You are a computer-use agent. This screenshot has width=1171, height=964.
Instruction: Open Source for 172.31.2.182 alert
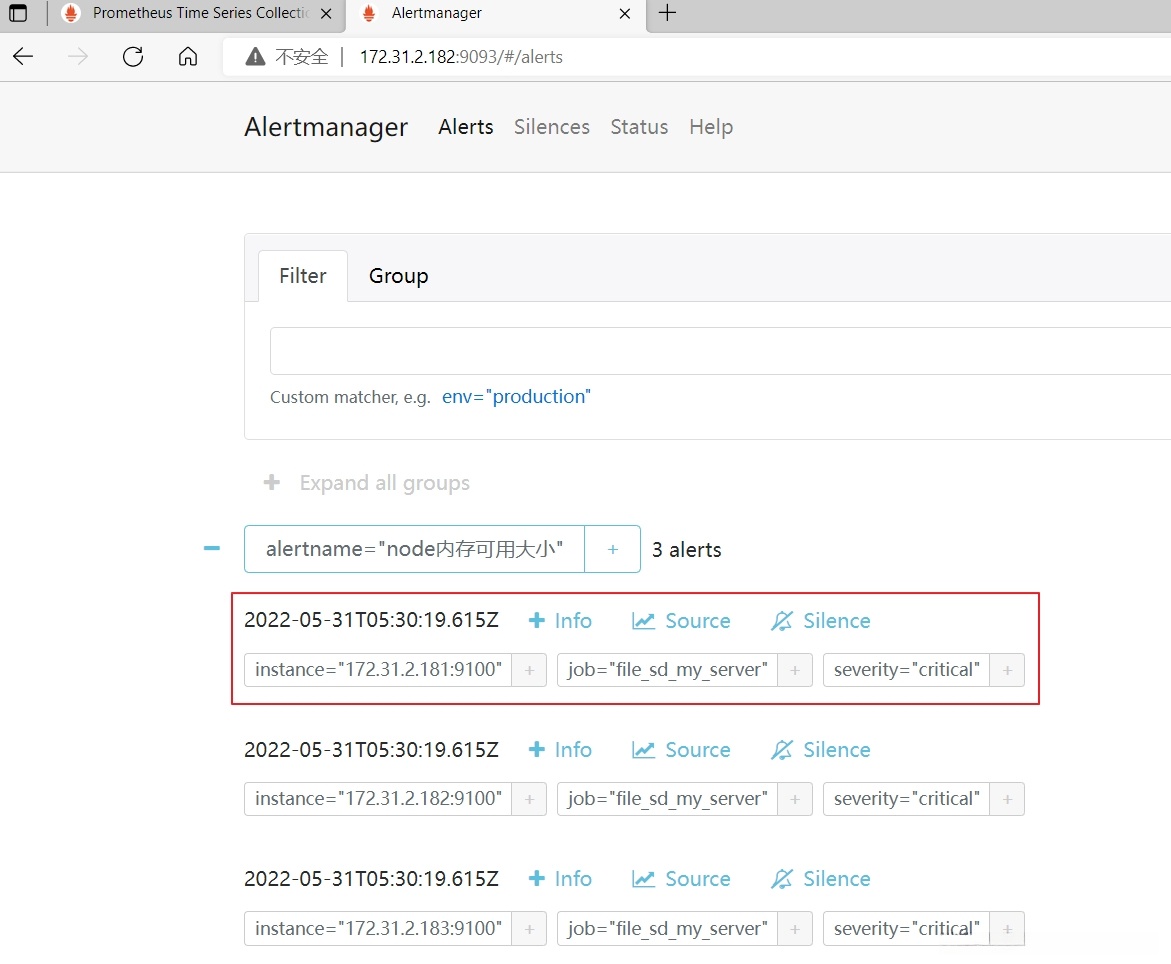point(681,750)
